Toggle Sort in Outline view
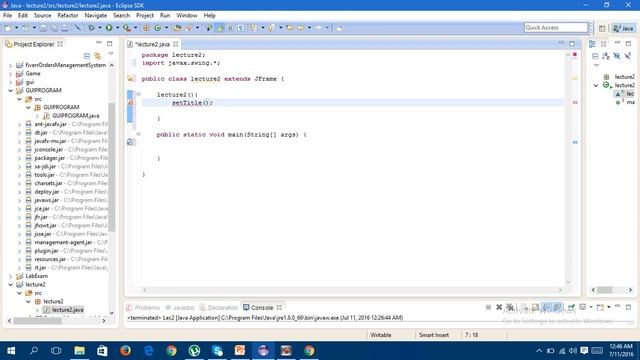 coord(606,56)
